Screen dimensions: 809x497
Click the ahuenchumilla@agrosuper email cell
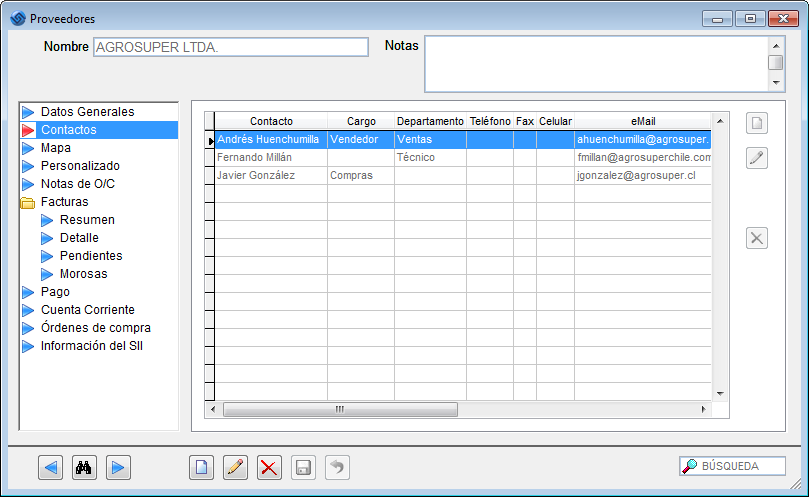[x=643, y=139]
